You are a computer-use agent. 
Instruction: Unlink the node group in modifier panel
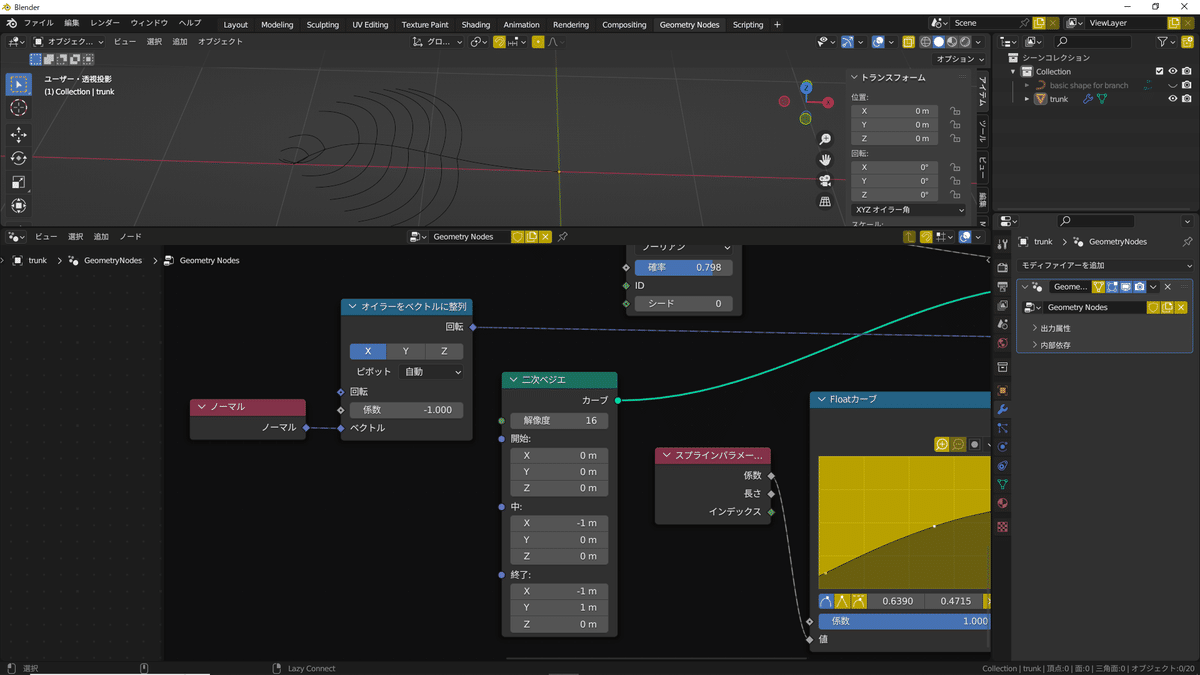tap(1181, 308)
